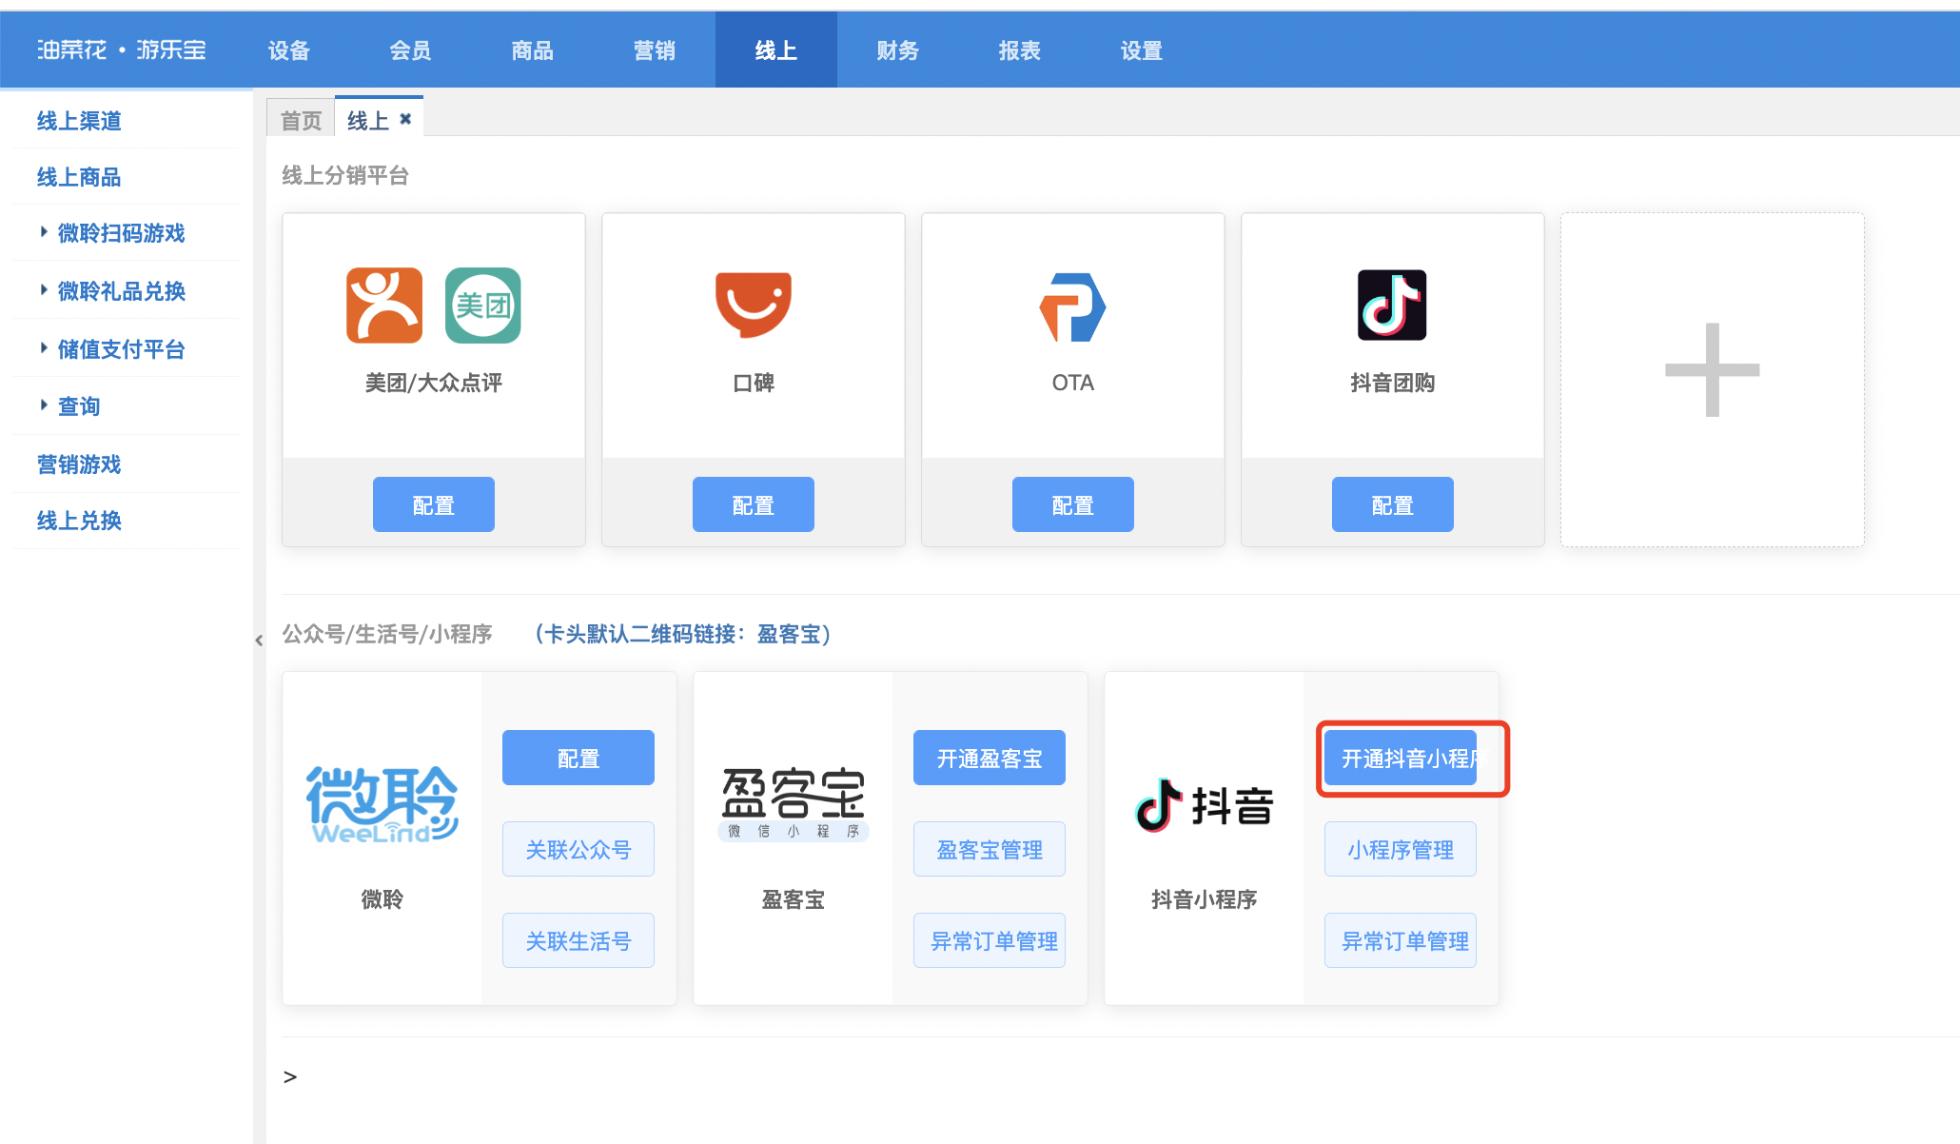Open 盈客宝管理

tap(989, 849)
